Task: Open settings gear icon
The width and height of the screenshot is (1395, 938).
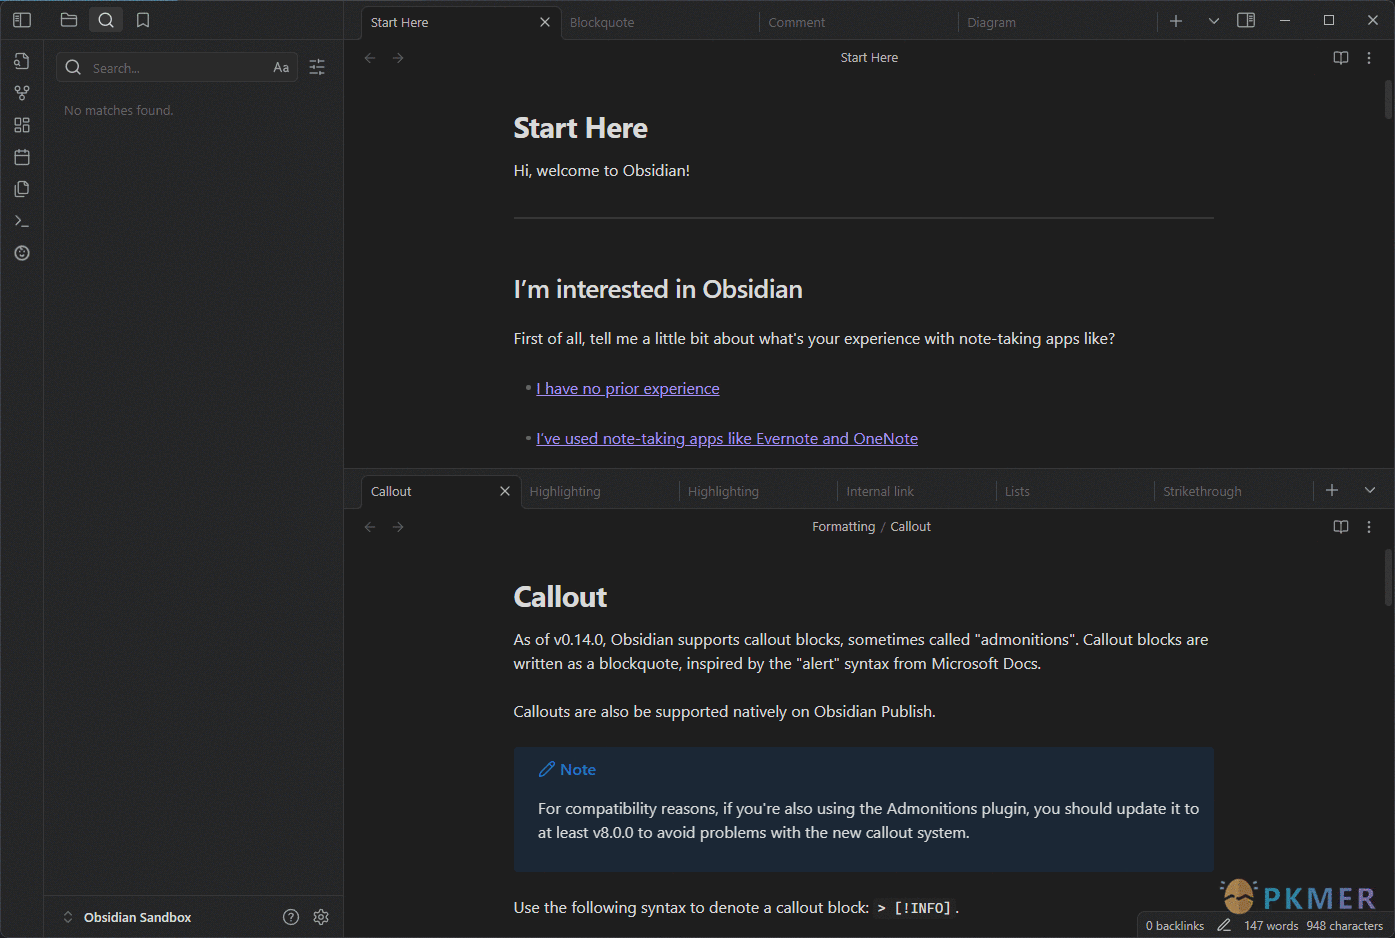Action: coord(321,917)
